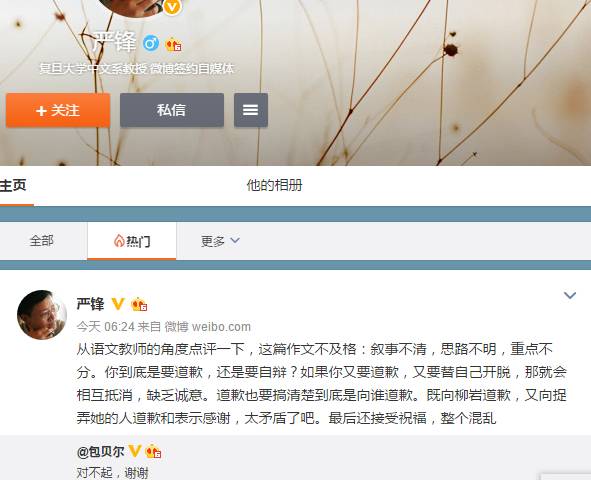The width and height of the screenshot is (591, 480).
Task: Switch to 主页 tab
Action: click(13, 185)
